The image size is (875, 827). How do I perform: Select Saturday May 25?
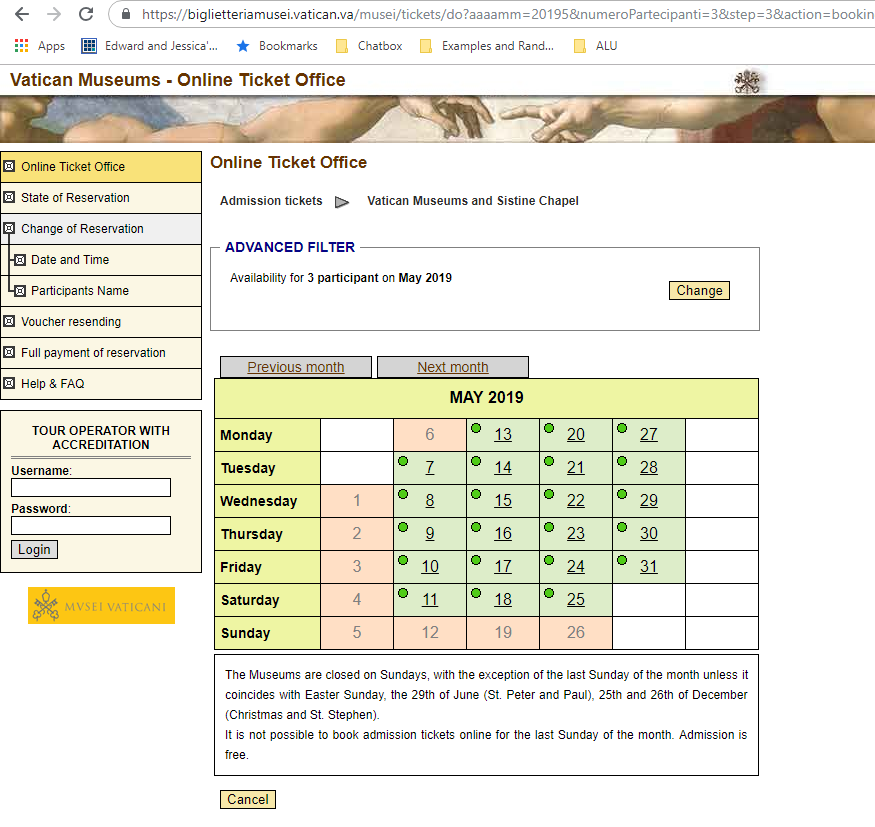(x=576, y=599)
